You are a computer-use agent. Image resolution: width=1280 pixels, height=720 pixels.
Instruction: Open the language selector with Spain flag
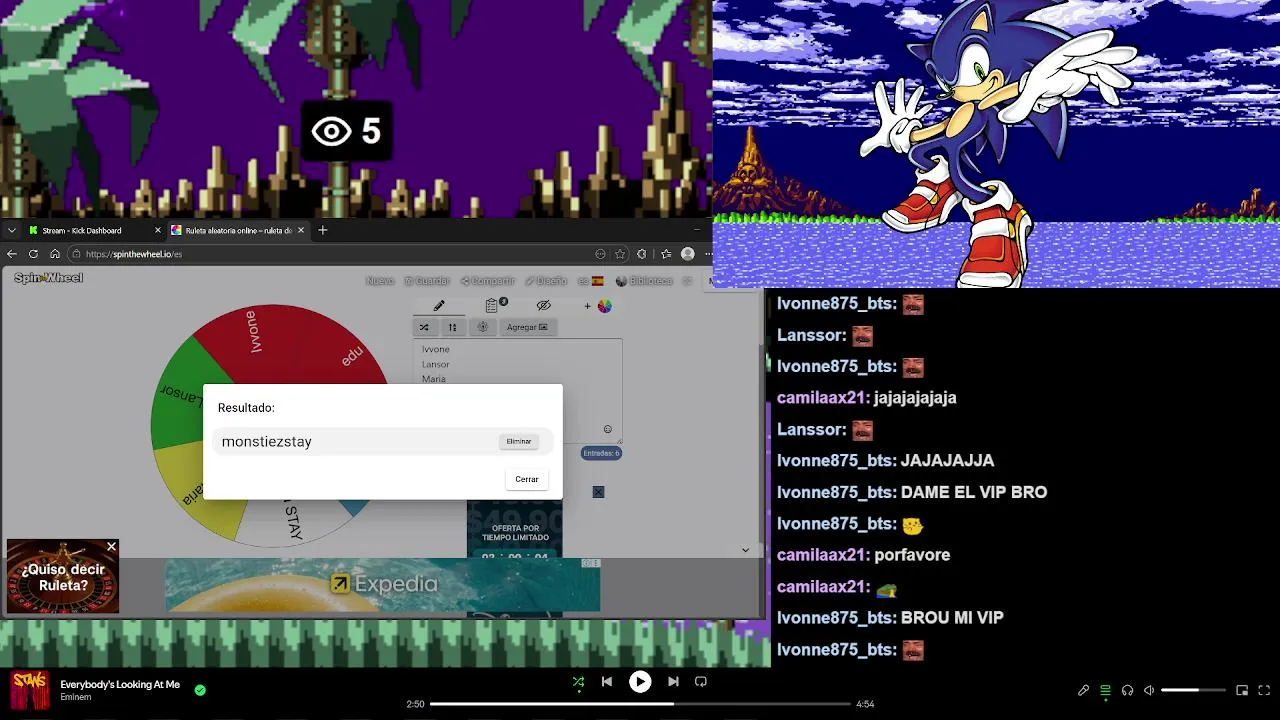coord(591,281)
